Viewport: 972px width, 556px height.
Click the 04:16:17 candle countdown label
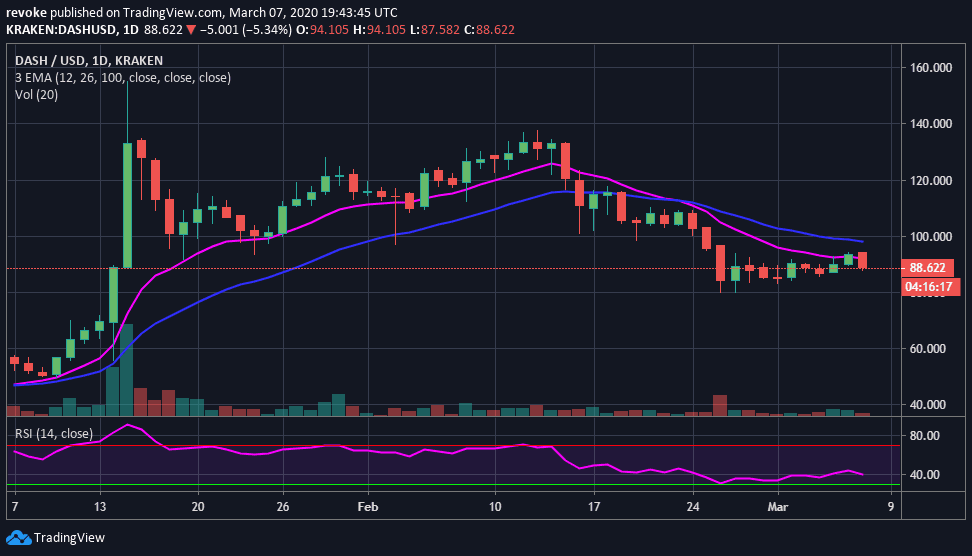pyautogui.click(x=928, y=285)
